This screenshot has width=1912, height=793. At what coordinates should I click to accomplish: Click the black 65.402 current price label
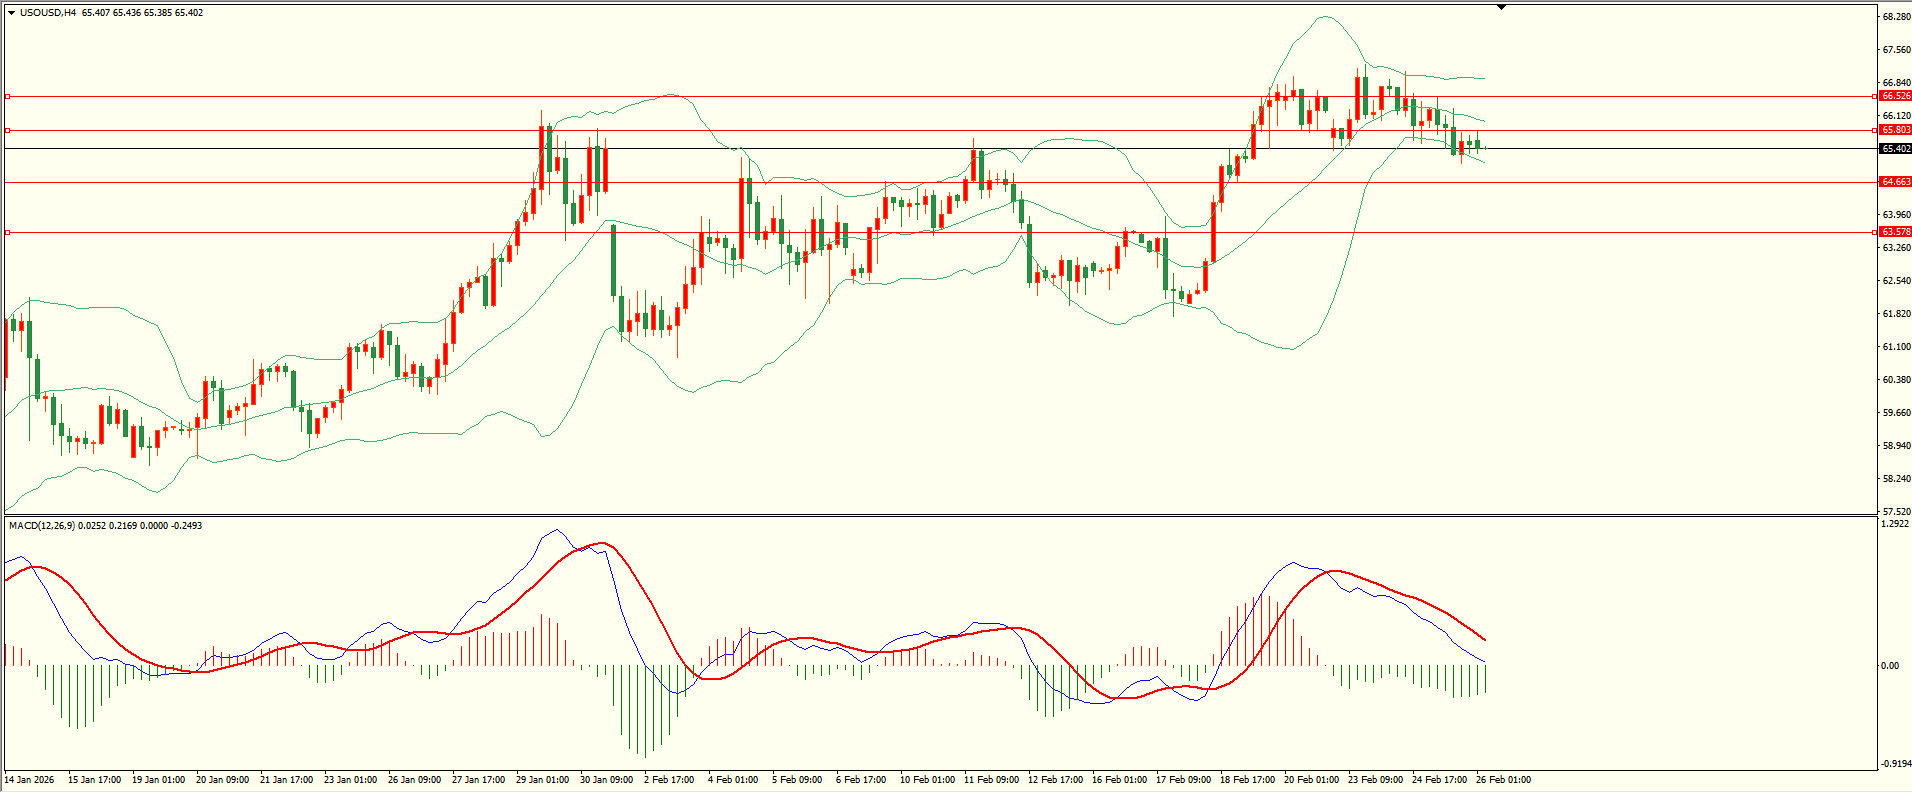[1895, 149]
